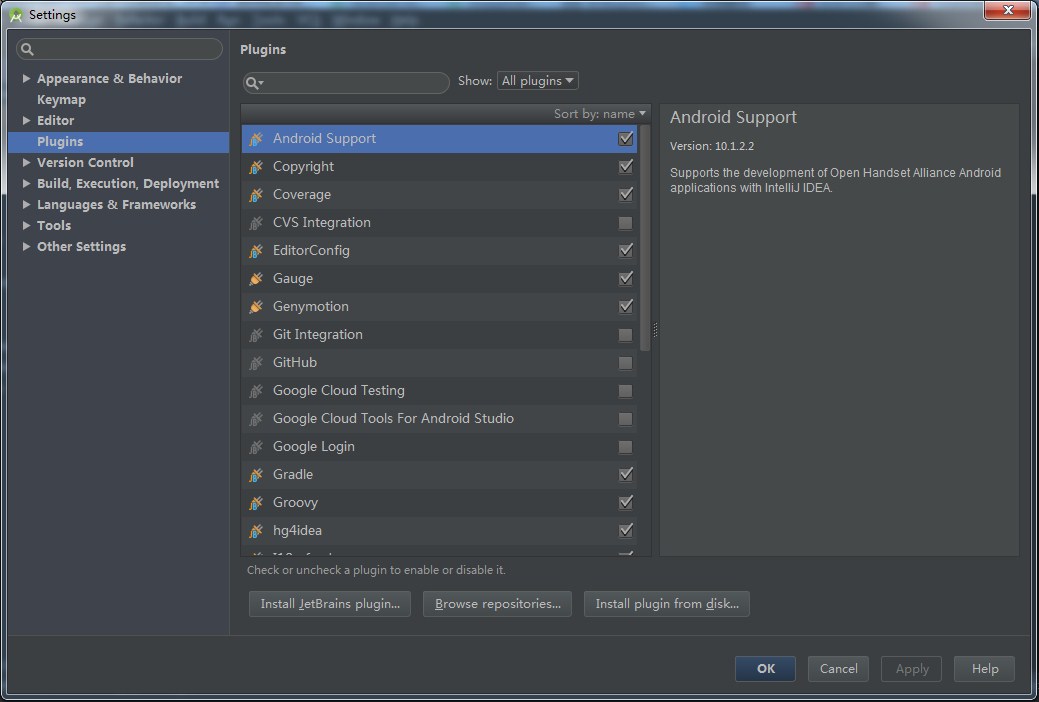
Task: Click the Coverage plugin icon
Action: pyautogui.click(x=256, y=195)
